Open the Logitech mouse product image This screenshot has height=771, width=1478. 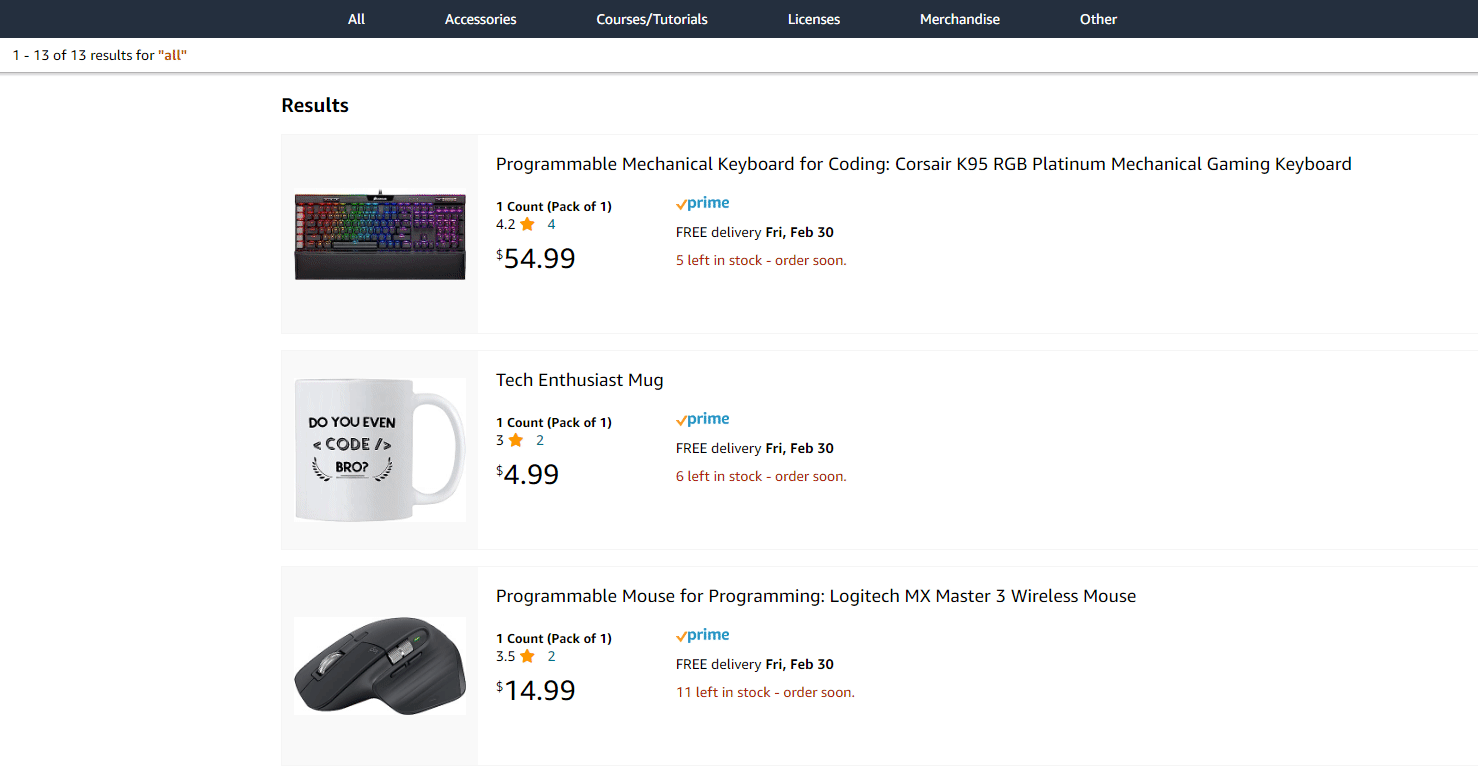(380, 666)
